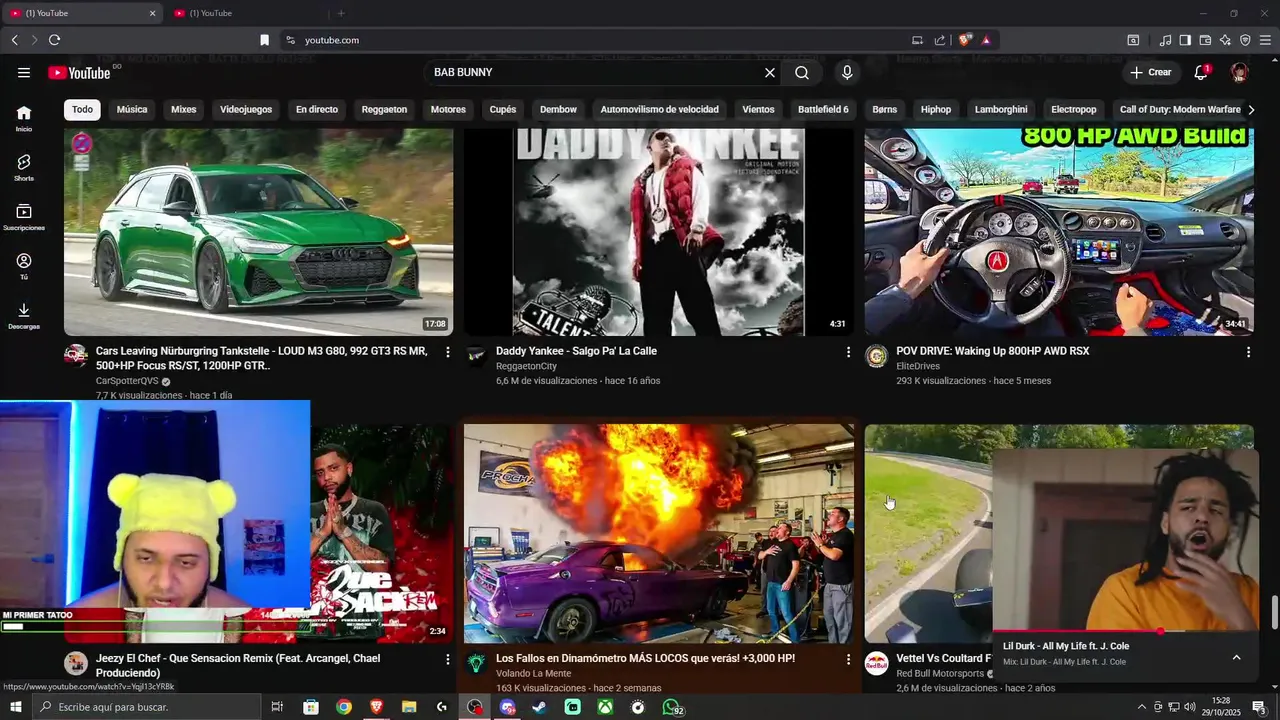This screenshot has width=1280, height=720.
Task: Open a new browser tab with plus
Action: pos(341,13)
